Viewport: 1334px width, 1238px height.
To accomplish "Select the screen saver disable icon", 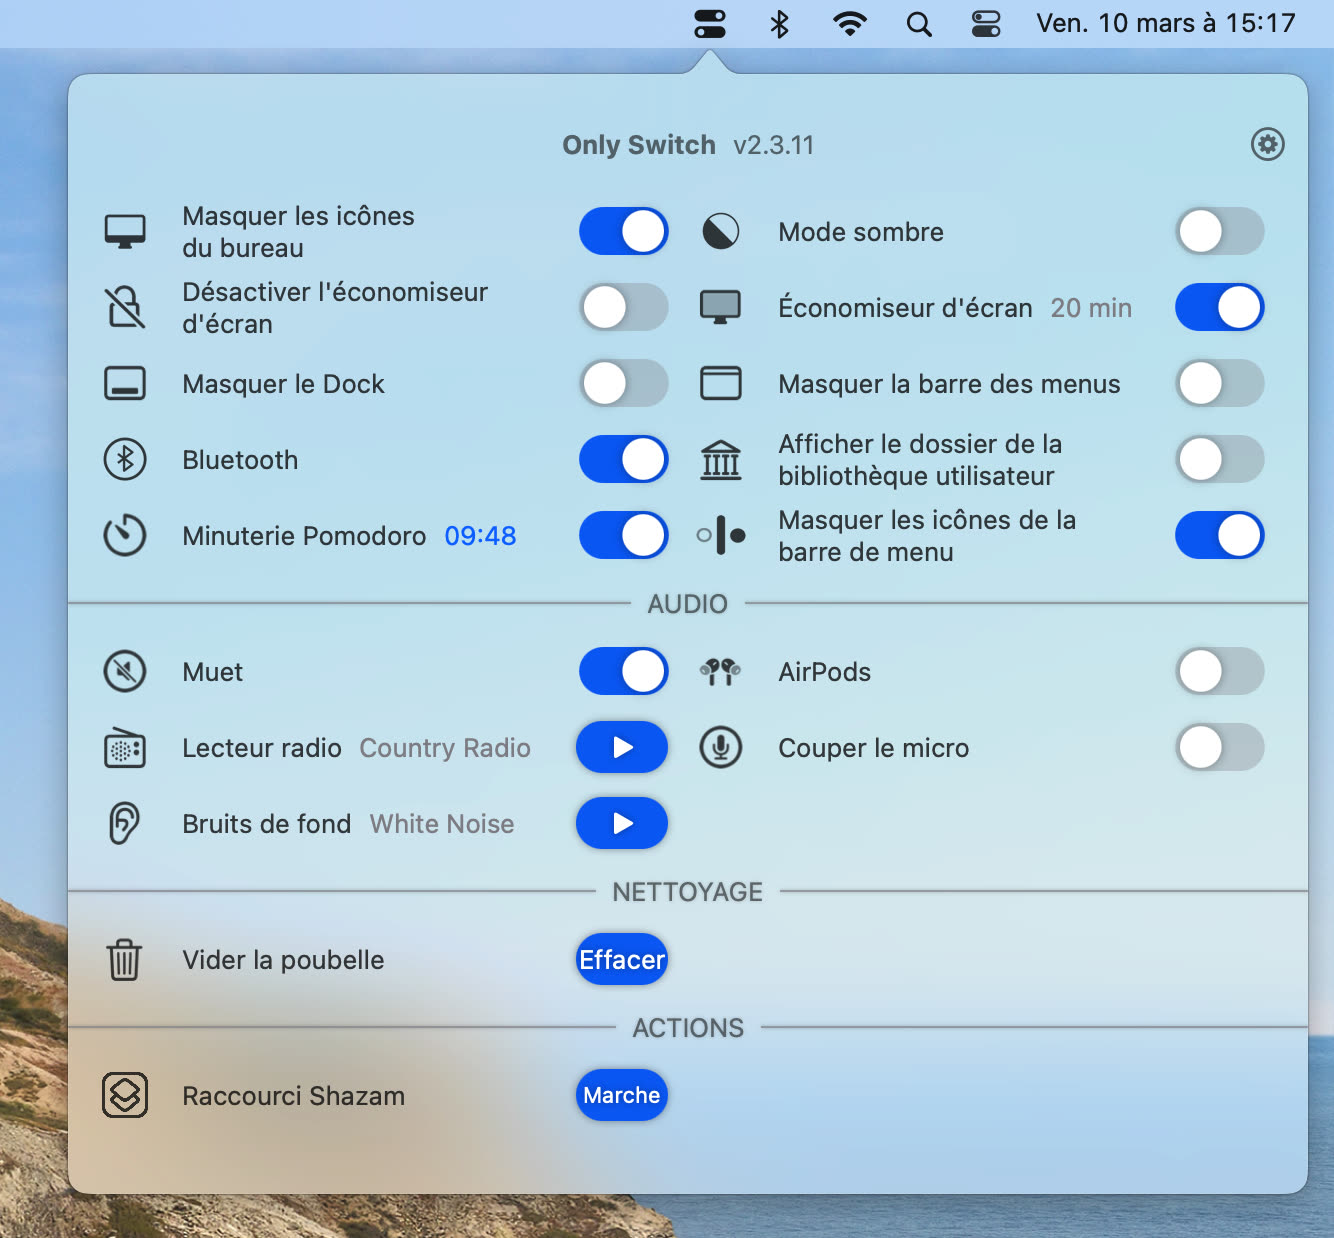I will 124,307.
